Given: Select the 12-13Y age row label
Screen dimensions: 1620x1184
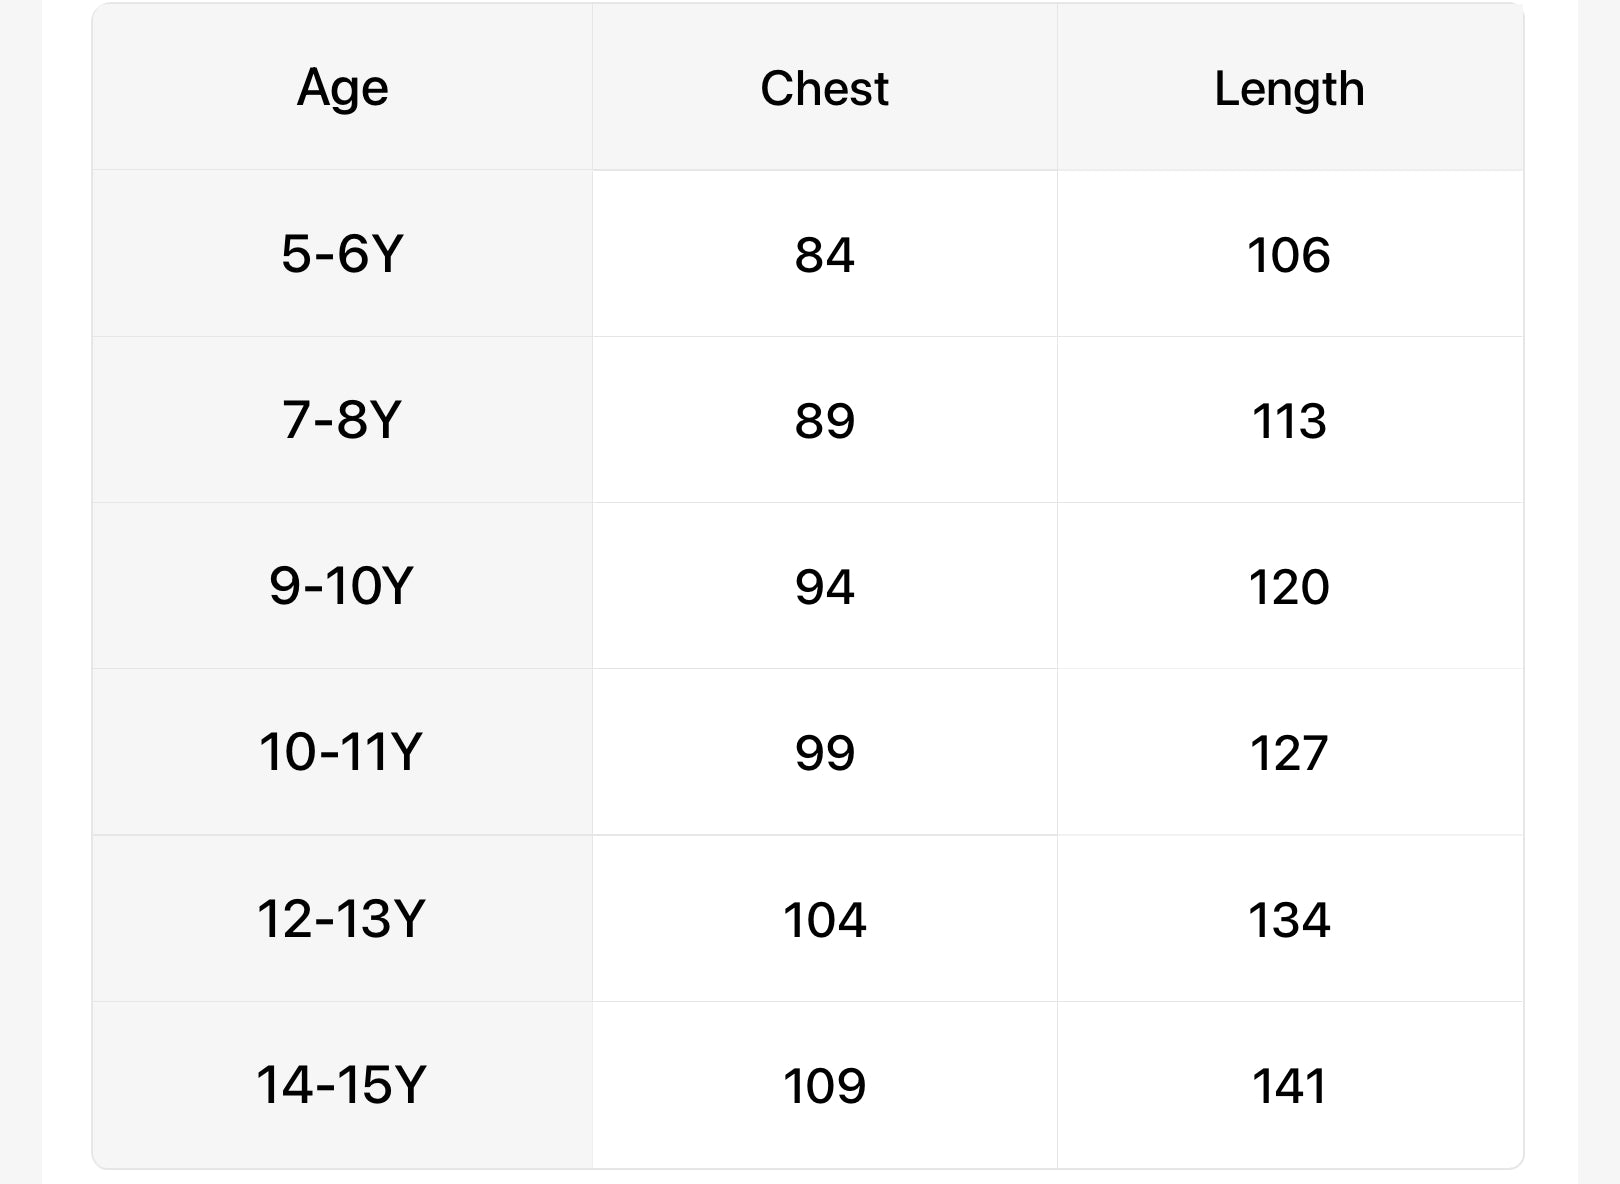Looking at the screenshot, I should coord(342,918).
